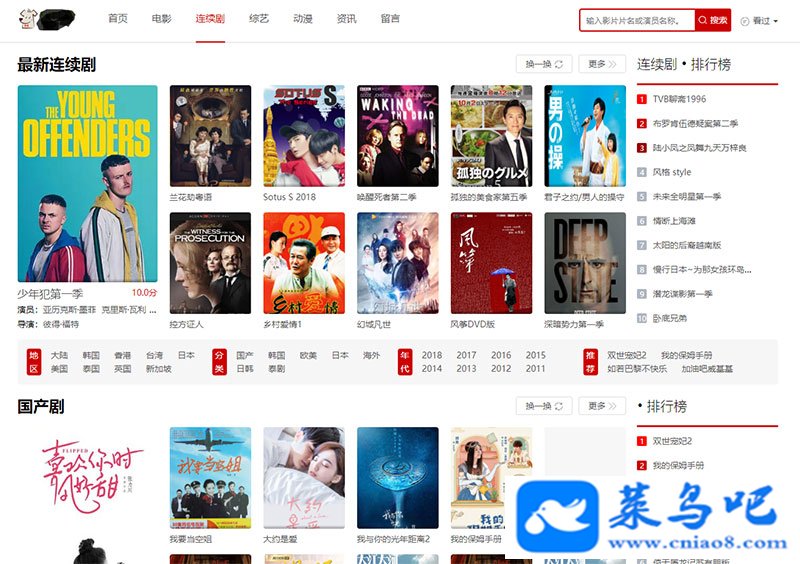
Task: Click 更多 in 国产剧 section
Action: pos(602,406)
